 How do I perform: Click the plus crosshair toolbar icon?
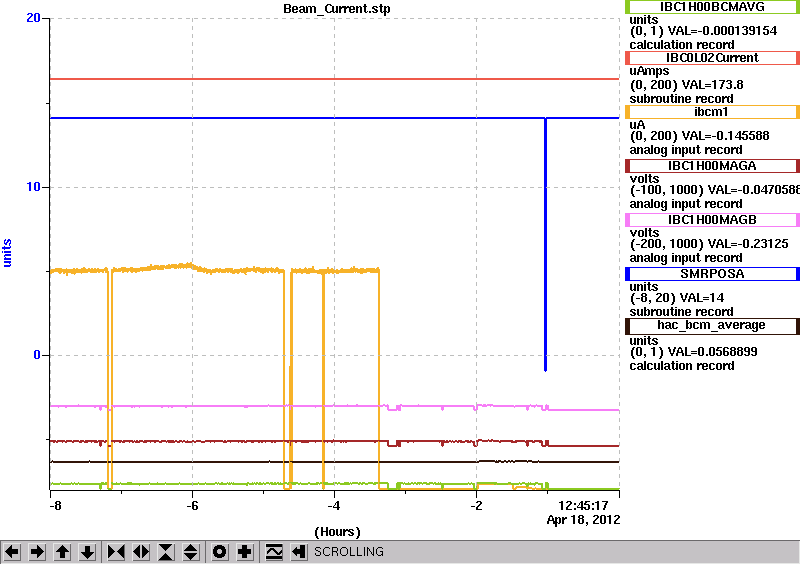[x=245, y=552]
